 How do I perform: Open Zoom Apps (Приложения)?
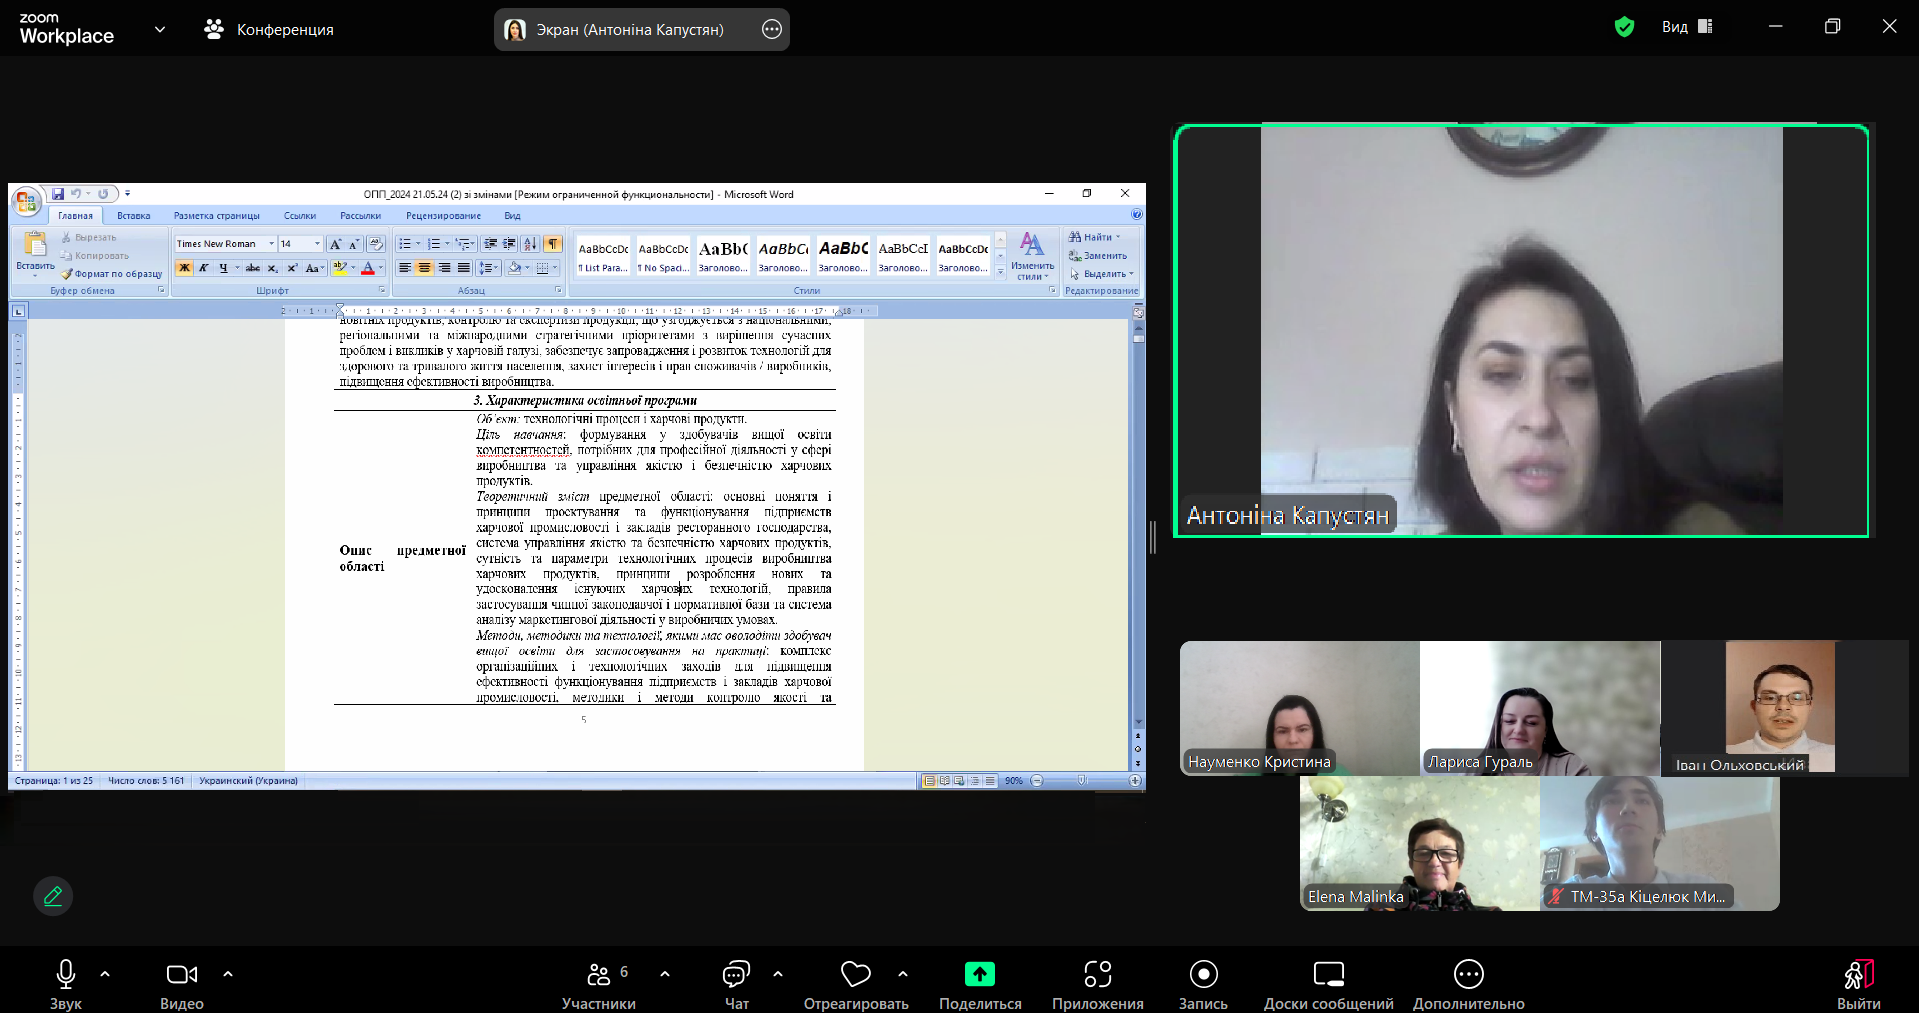pyautogui.click(x=1097, y=985)
